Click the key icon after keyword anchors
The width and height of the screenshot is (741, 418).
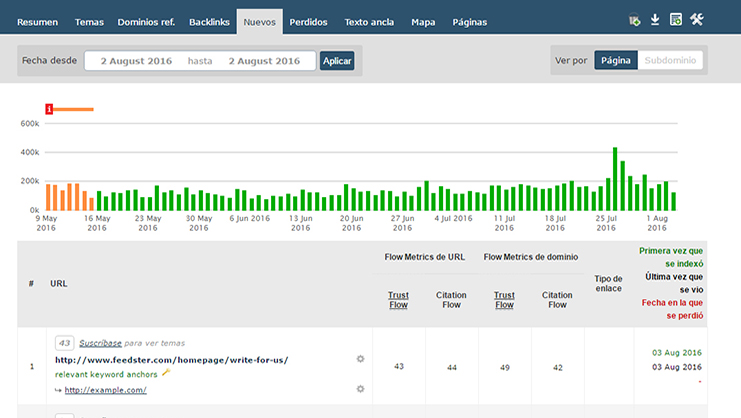pyautogui.click(x=166, y=373)
